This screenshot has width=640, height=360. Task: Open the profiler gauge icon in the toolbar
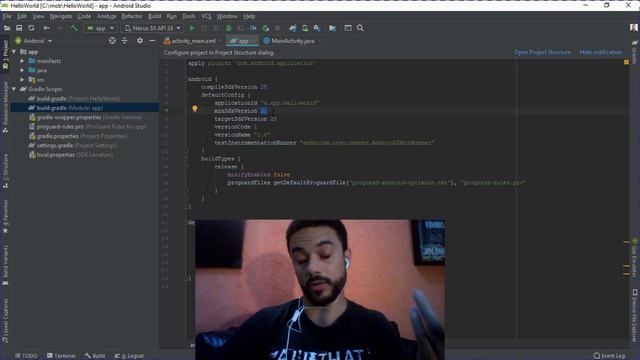coord(253,28)
